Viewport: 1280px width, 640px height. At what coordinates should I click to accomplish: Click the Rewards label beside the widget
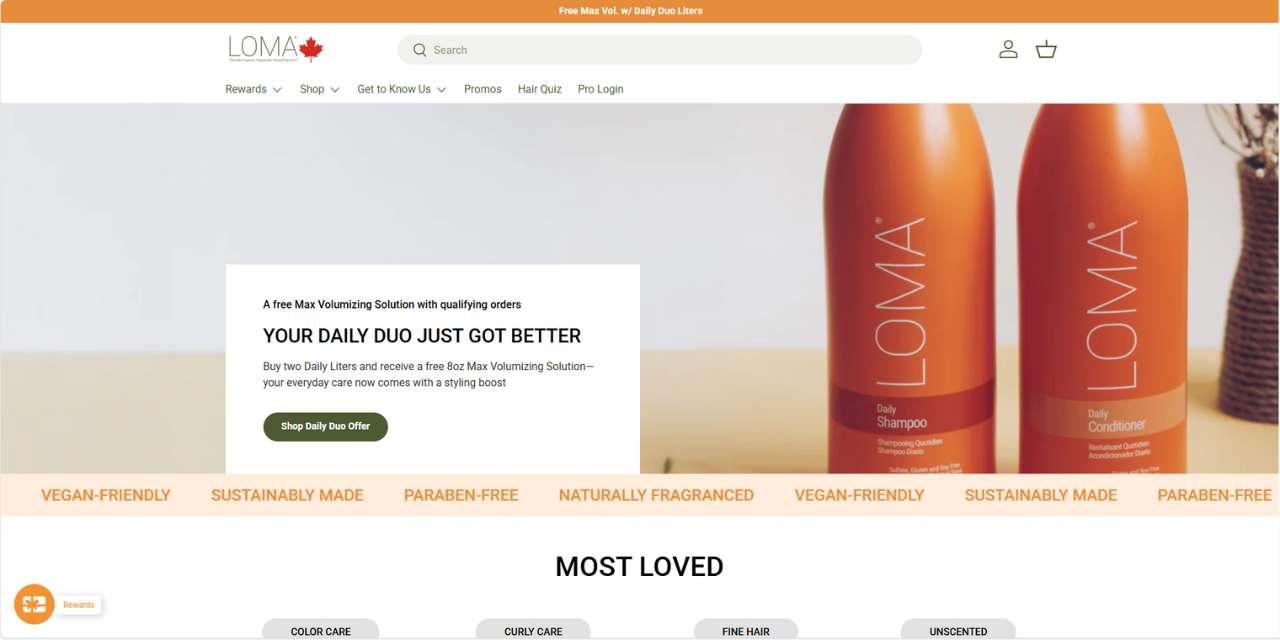pyautogui.click(x=79, y=605)
